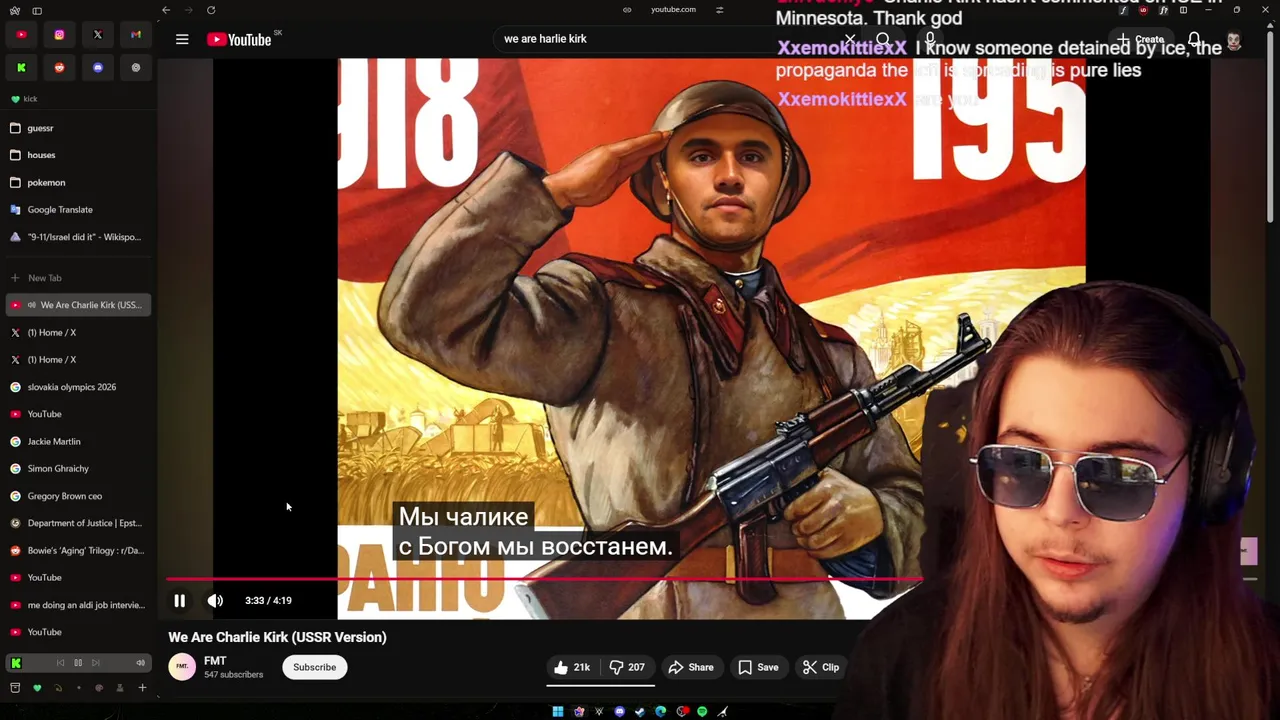Dislike the video showing 207

point(627,667)
